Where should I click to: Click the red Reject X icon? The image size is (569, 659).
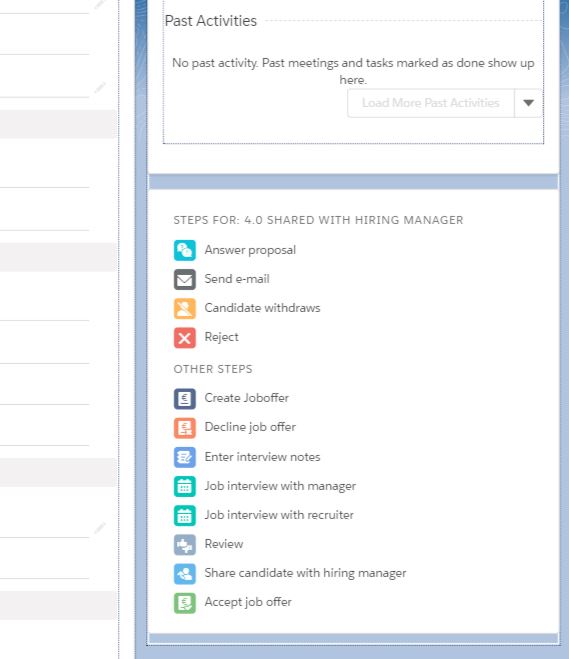(x=184, y=338)
